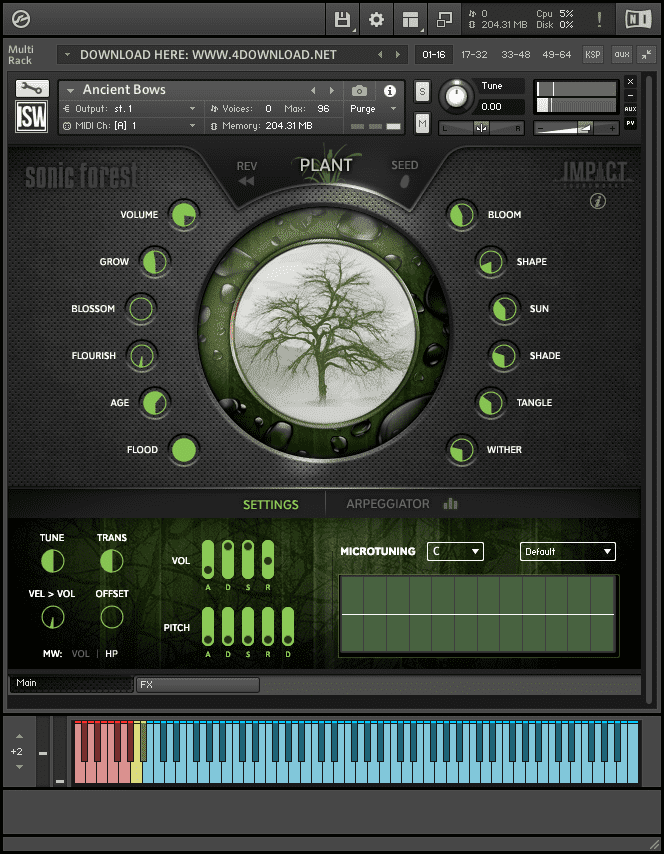This screenshot has height=854, width=664.
Task: Click the BLOSSOM knob
Action: [141, 309]
